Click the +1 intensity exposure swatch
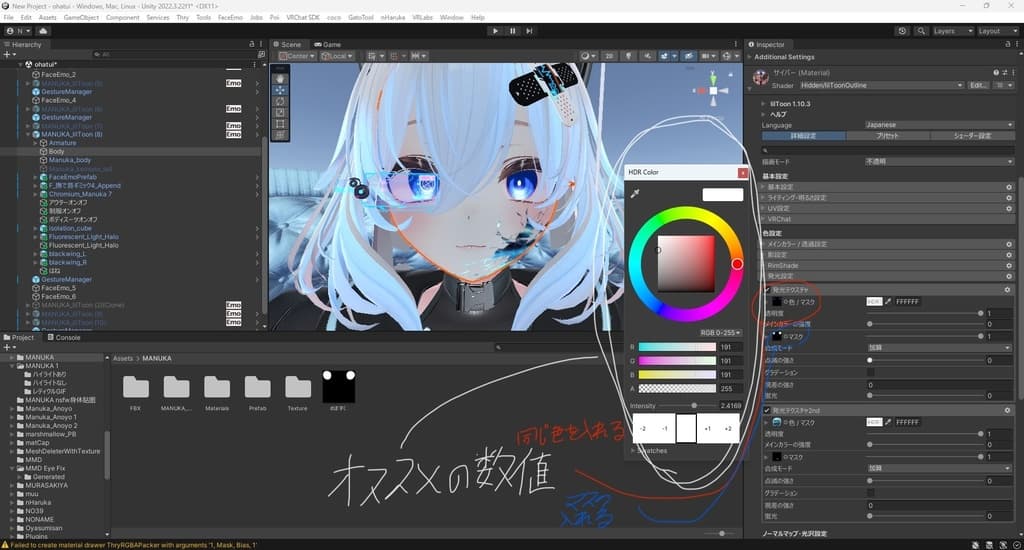Image resolution: width=1024 pixels, height=550 pixels. pos(707,429)
